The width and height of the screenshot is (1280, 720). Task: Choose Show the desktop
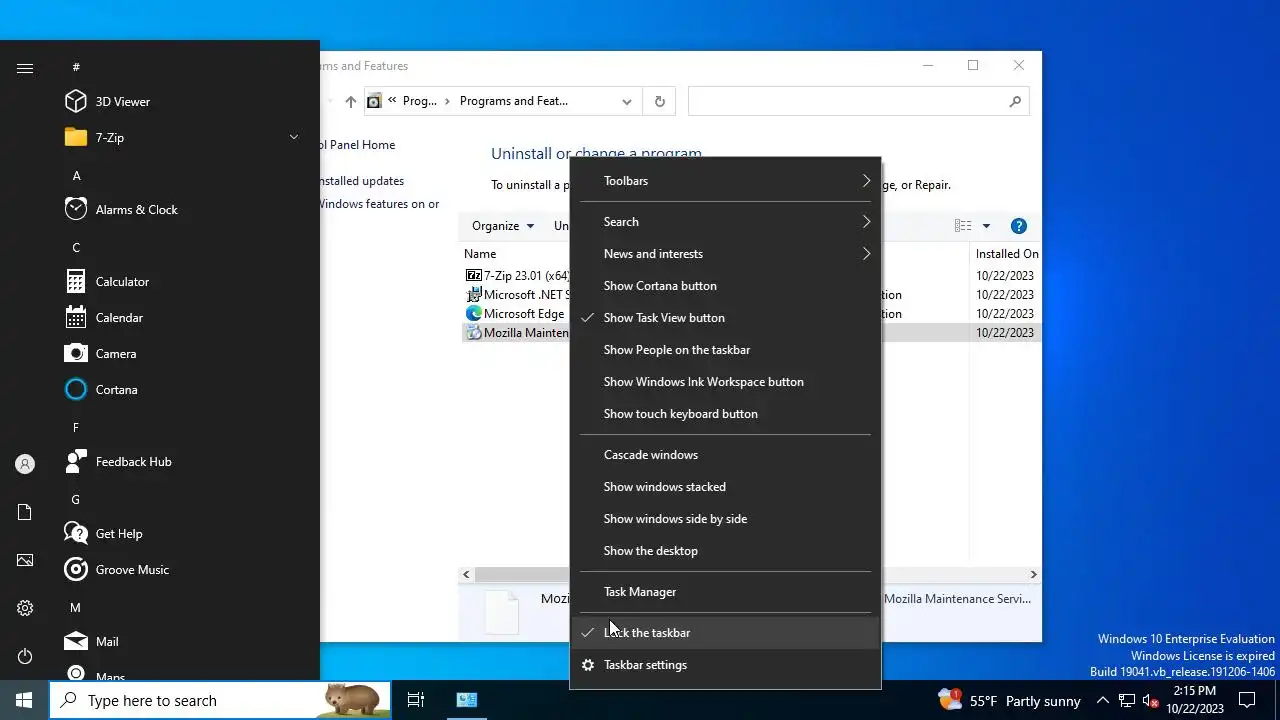tap(725, 550)
